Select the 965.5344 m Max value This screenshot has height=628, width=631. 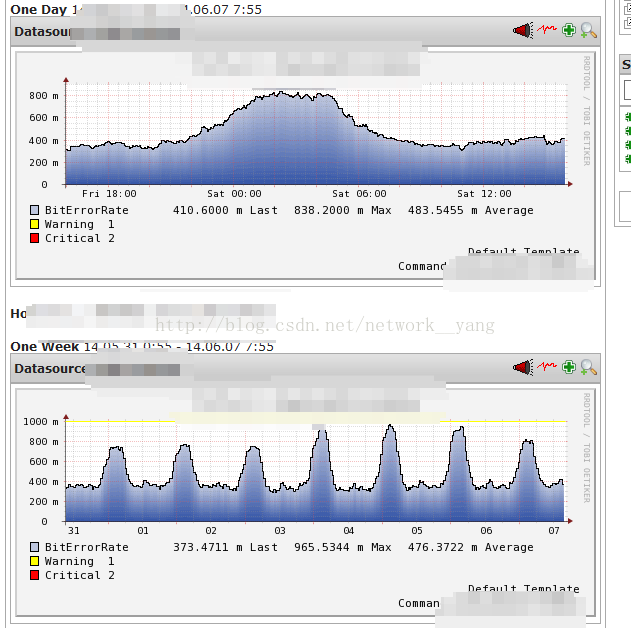342,548
